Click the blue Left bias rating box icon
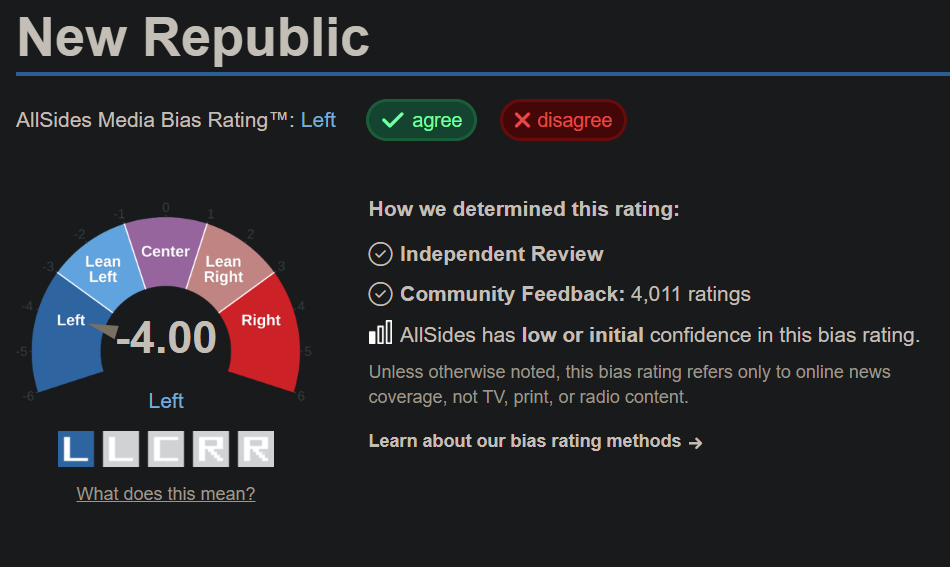950x567 pixels. (x=76, y=449)
